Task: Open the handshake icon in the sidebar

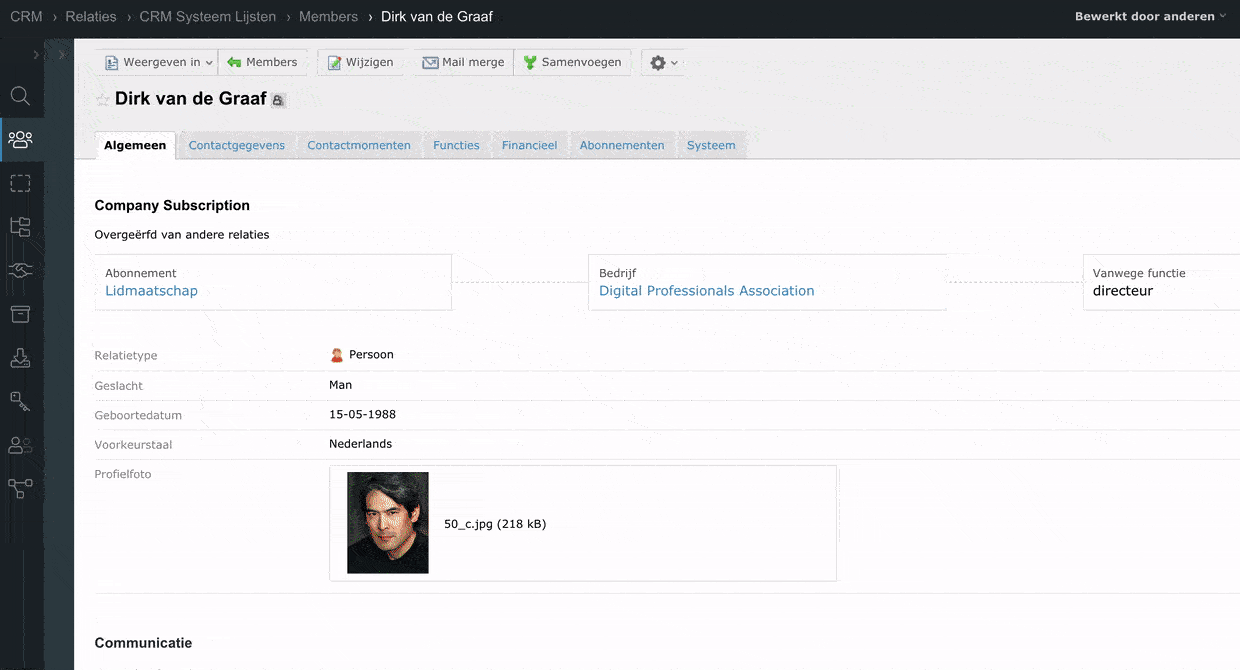Action: pyautogui.click(x=20, y=270)
